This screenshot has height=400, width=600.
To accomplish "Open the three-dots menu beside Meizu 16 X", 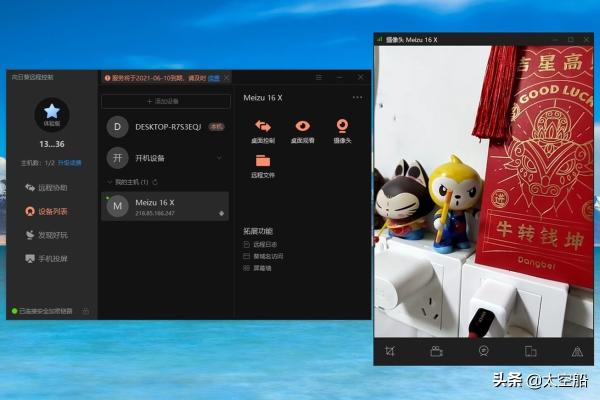I will click(x=357, y=98).
